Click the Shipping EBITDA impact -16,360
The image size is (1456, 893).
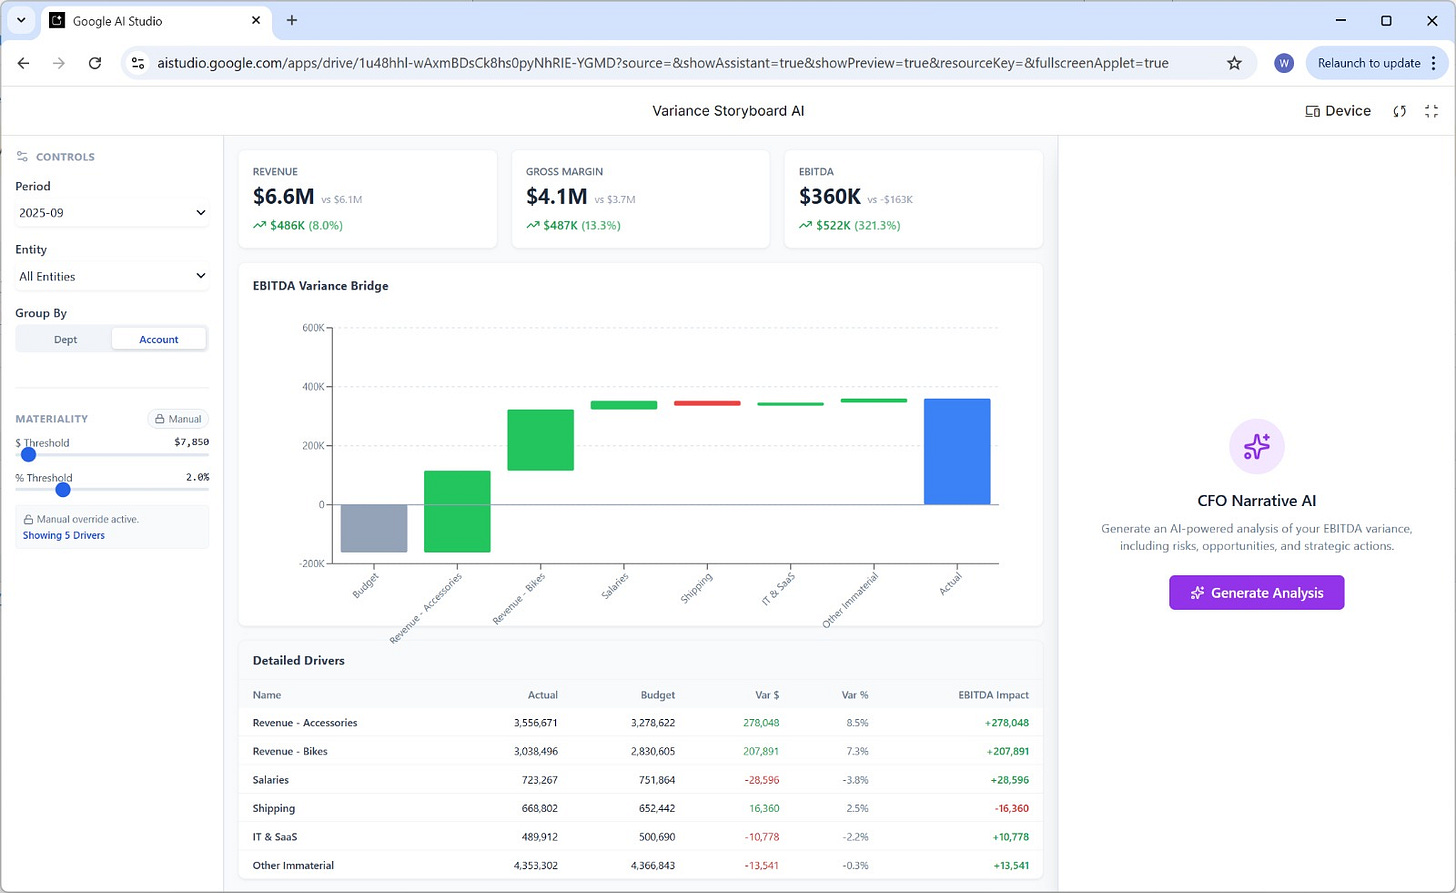click(1011, 808)
